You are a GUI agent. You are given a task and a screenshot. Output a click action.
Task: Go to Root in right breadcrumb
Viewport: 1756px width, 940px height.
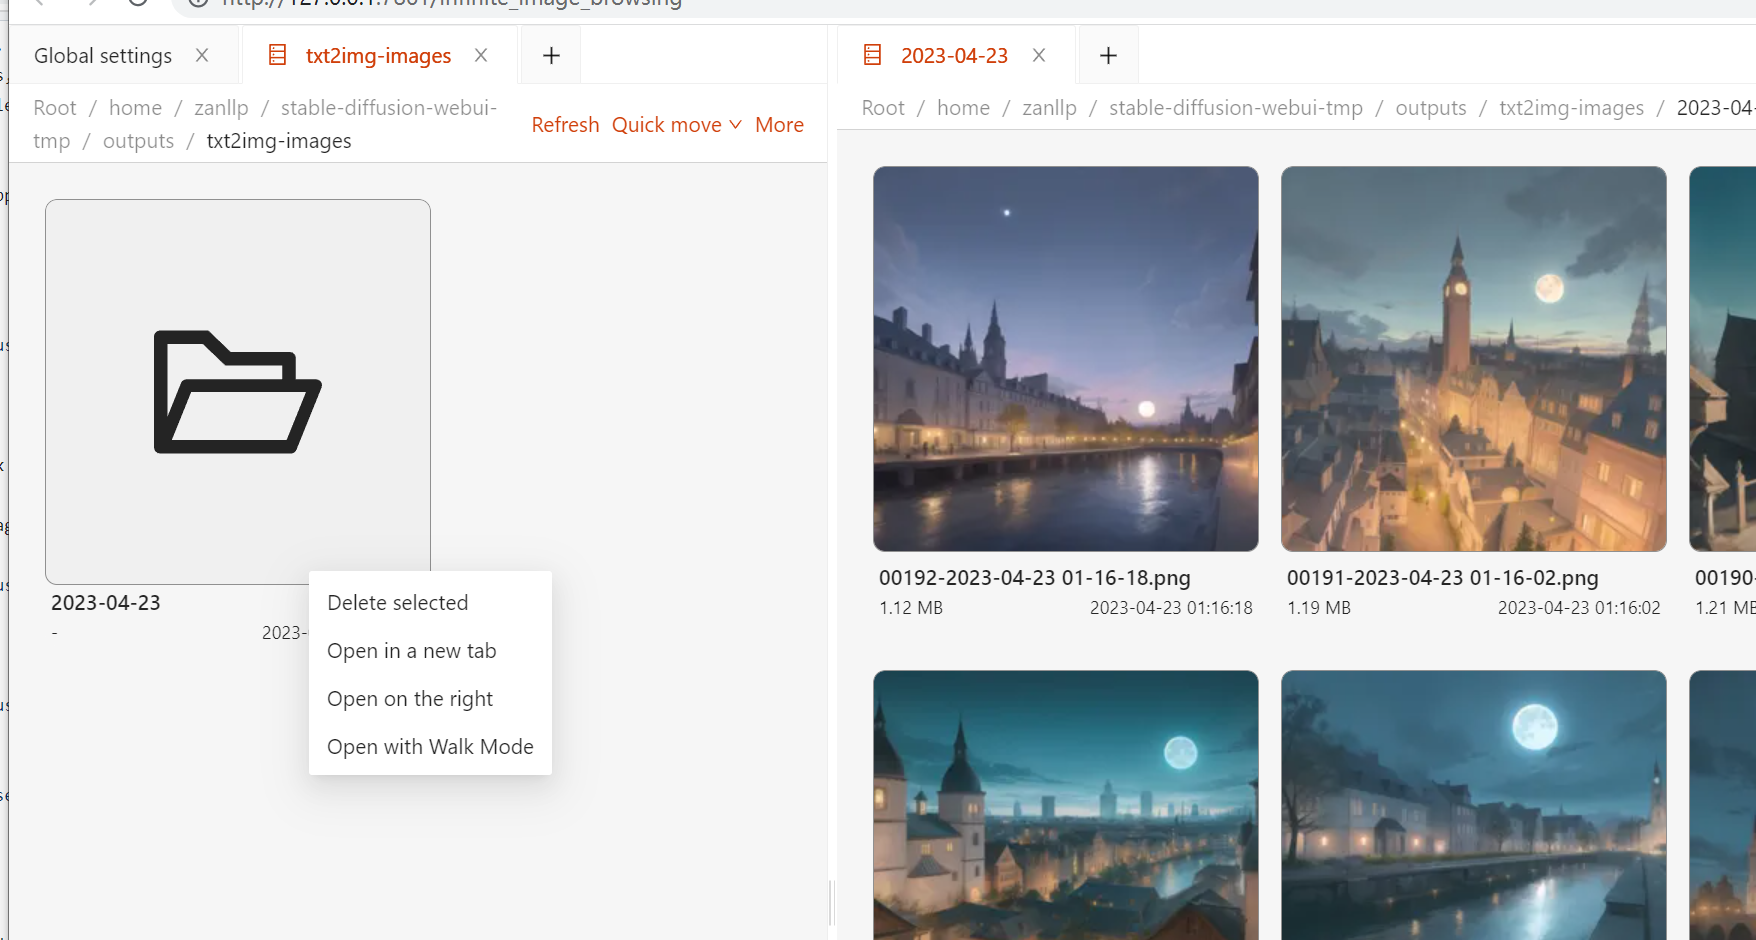pos(883,108)
